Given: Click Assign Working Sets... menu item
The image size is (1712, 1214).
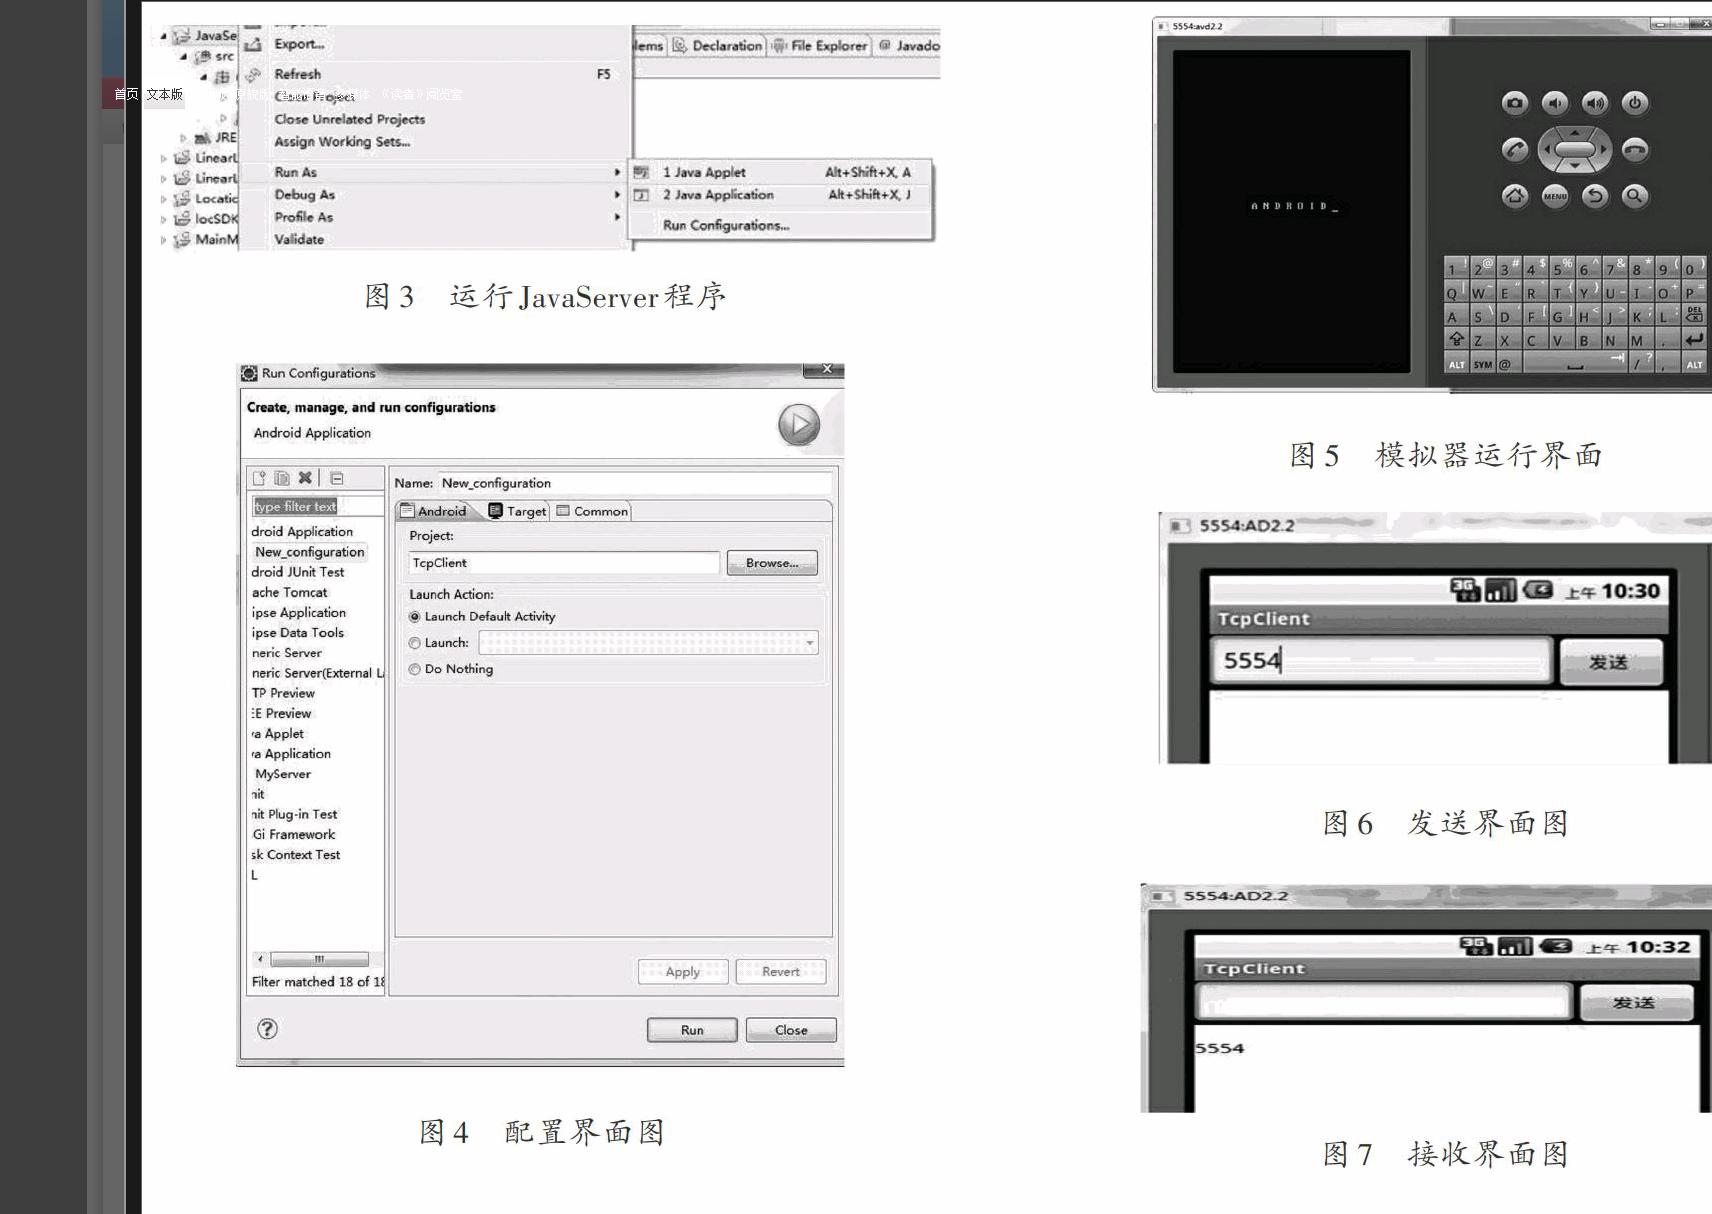Looking at the screenshot, I should 342,142.
